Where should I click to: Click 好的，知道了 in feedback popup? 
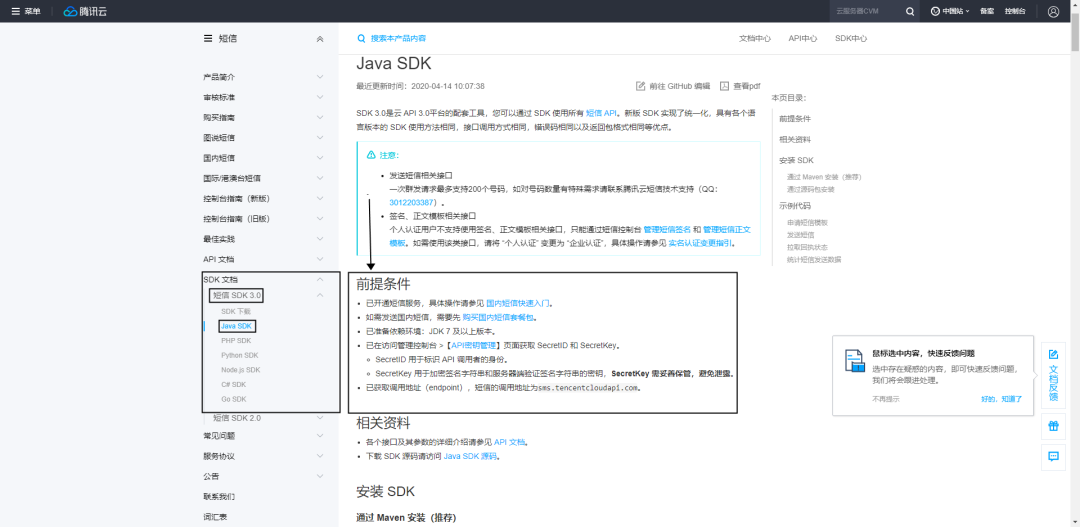pos(1001,399)
